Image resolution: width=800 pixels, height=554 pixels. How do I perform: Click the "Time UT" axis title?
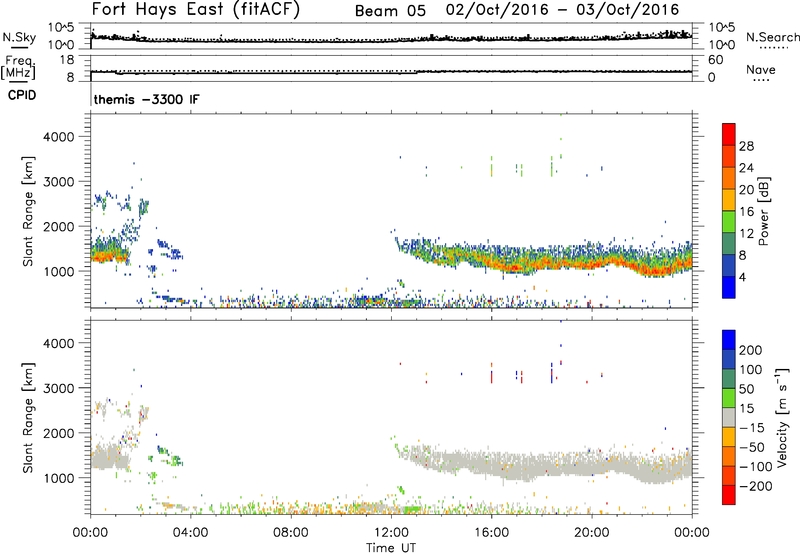[391, 548]
